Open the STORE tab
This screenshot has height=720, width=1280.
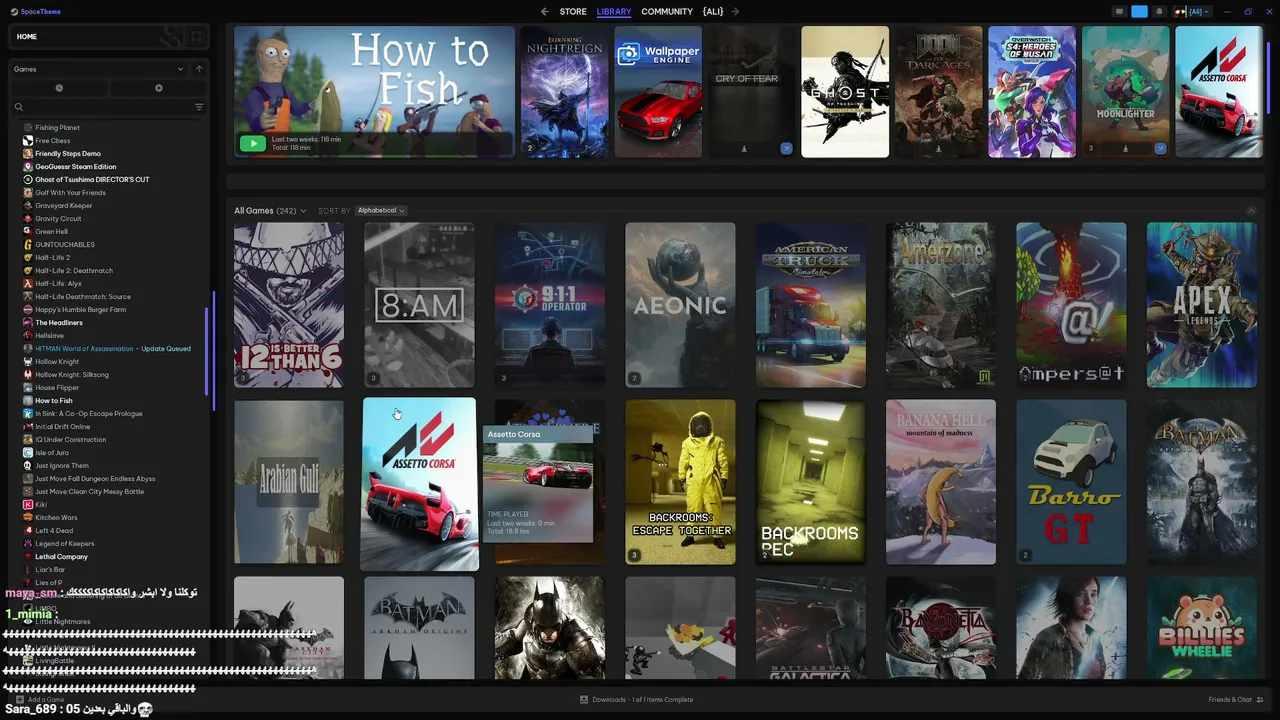point(573,12)
